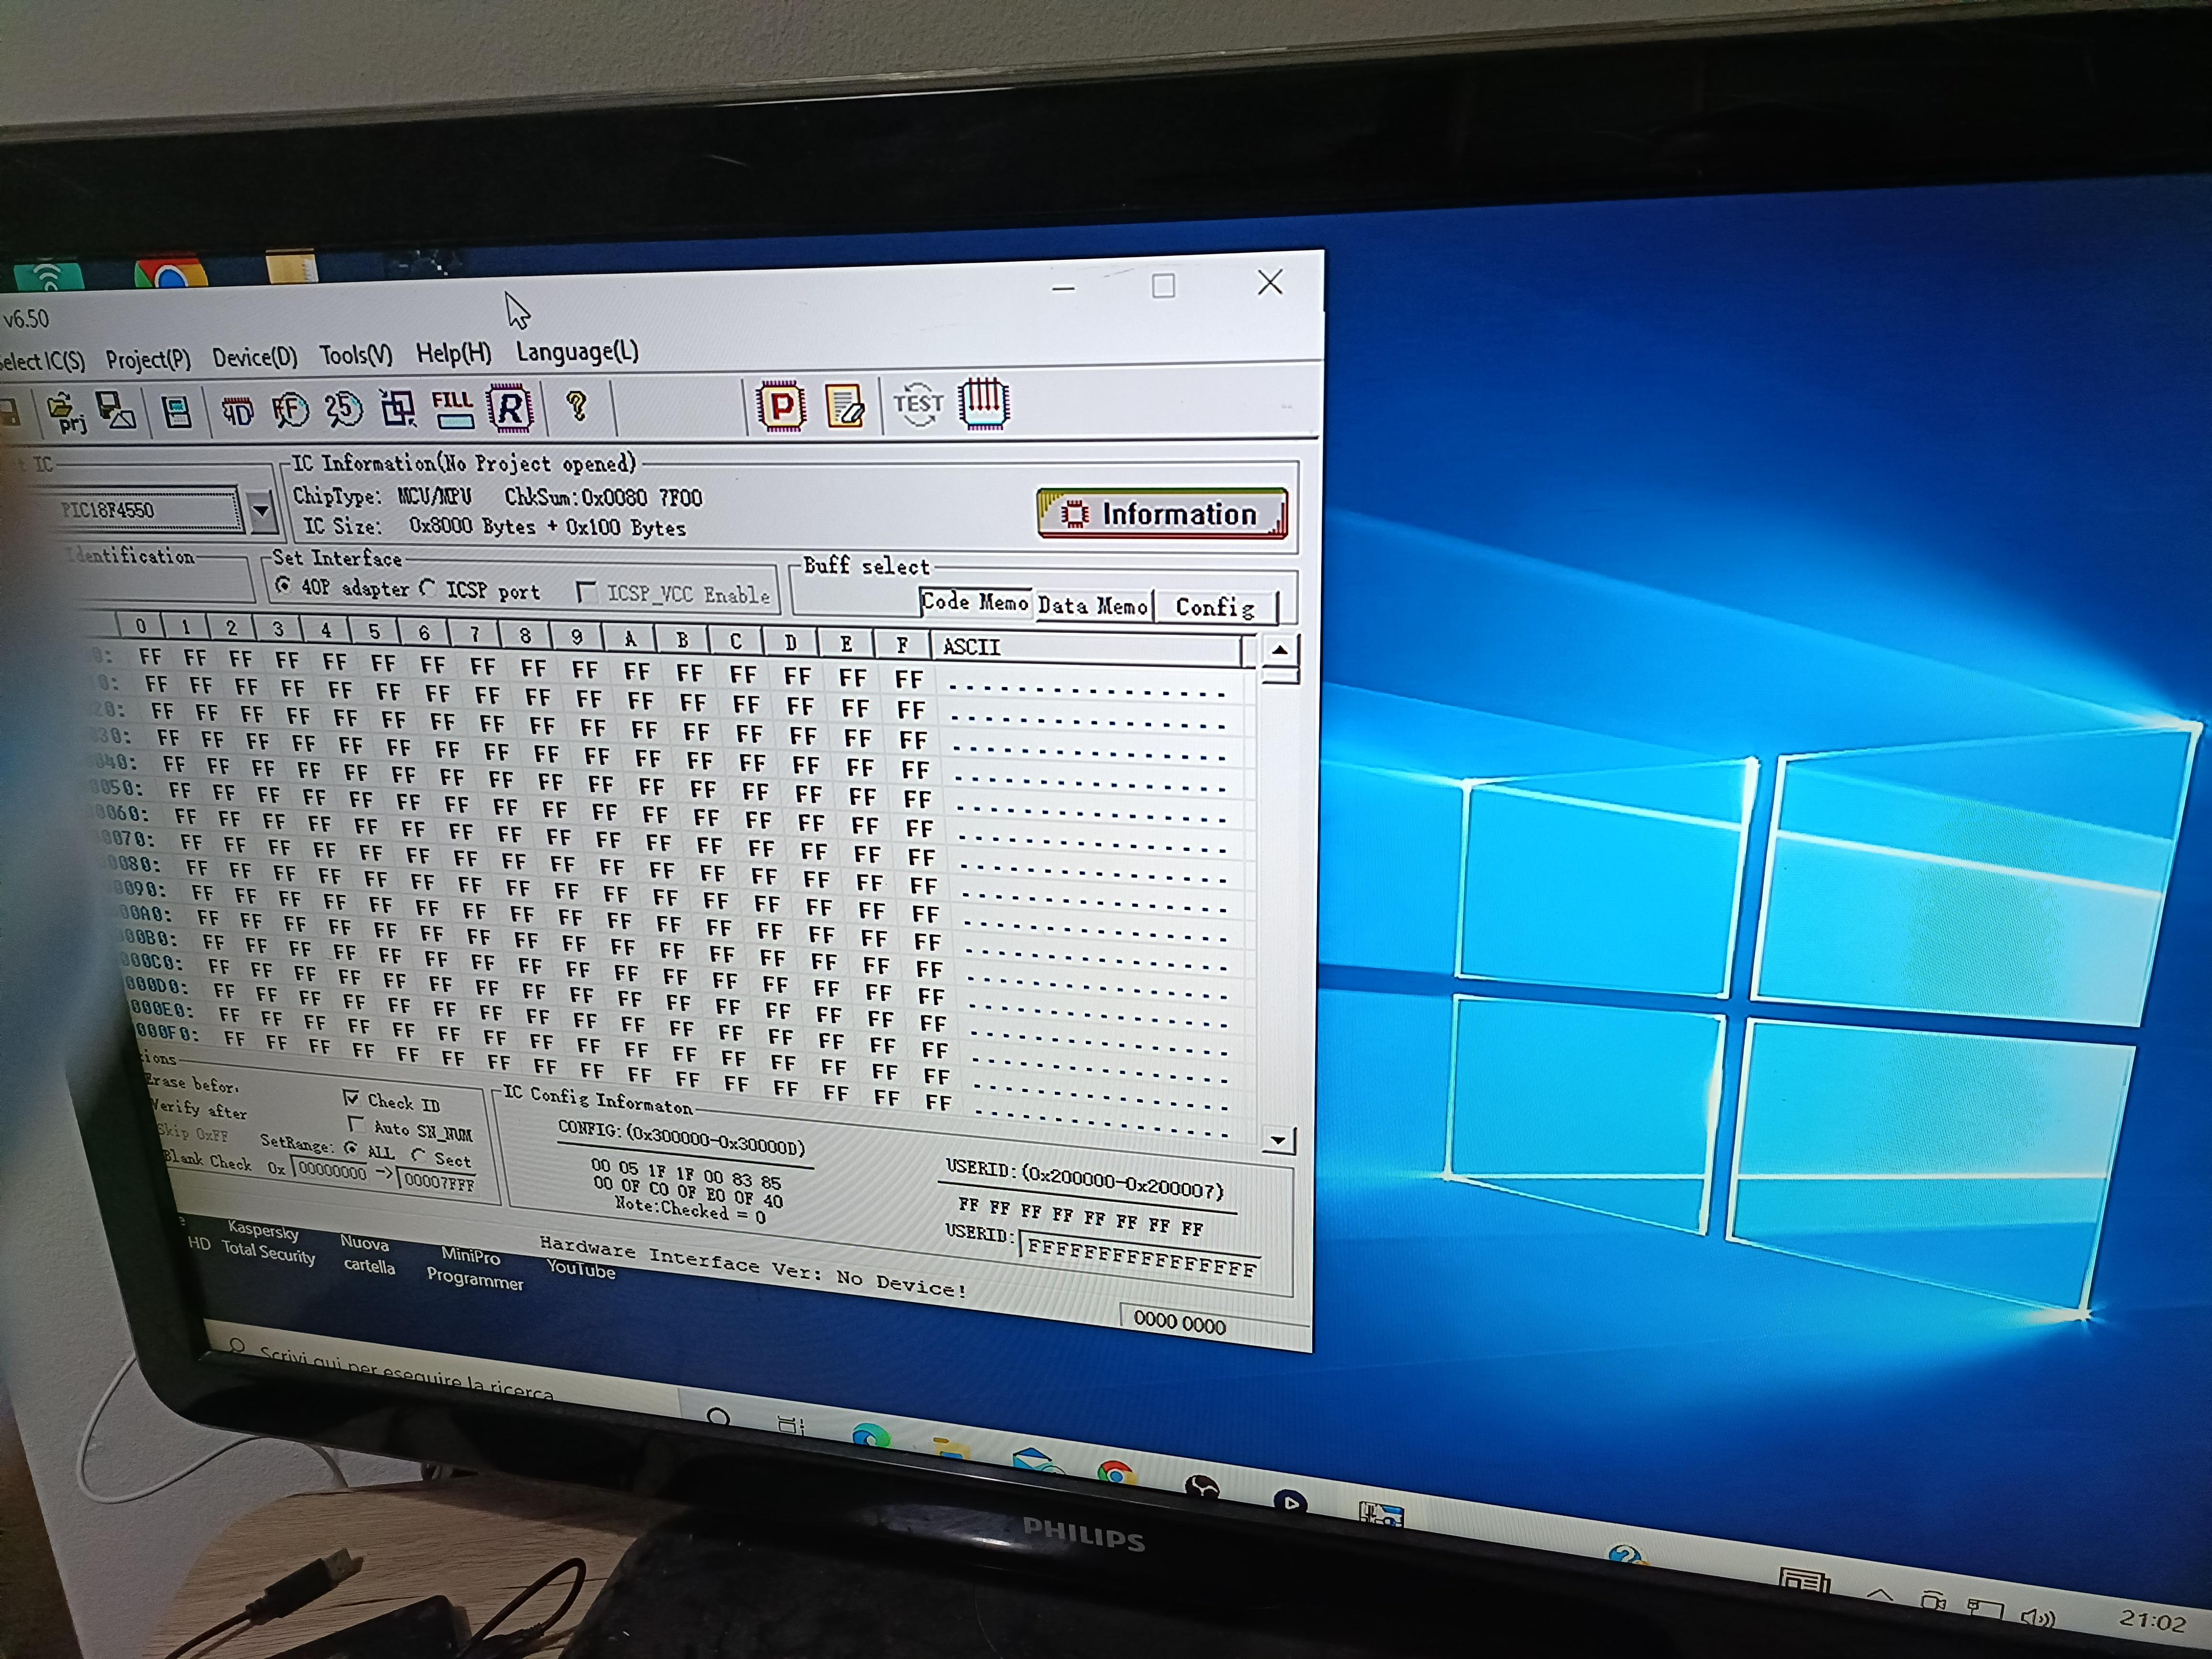The height and width of the screenshot is (1659, 2212).
Task: Click the TEST toolbar icon
Action: coord(918,404)
